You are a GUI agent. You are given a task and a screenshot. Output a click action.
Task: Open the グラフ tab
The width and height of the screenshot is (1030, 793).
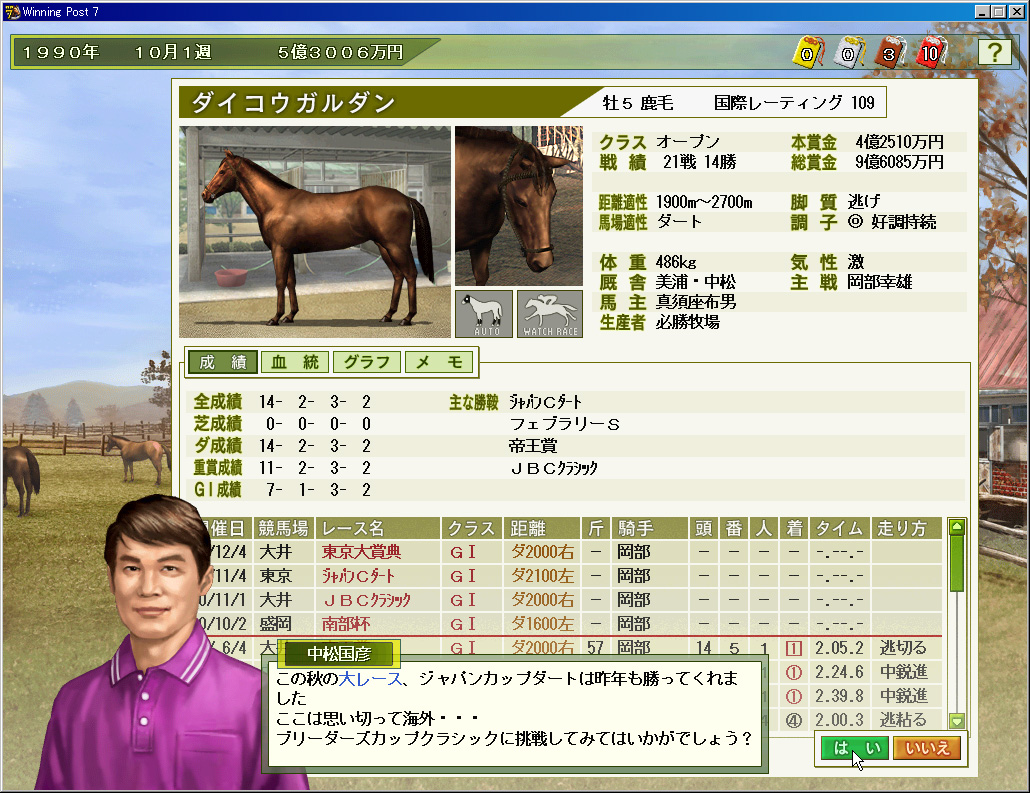click(367, 362)
